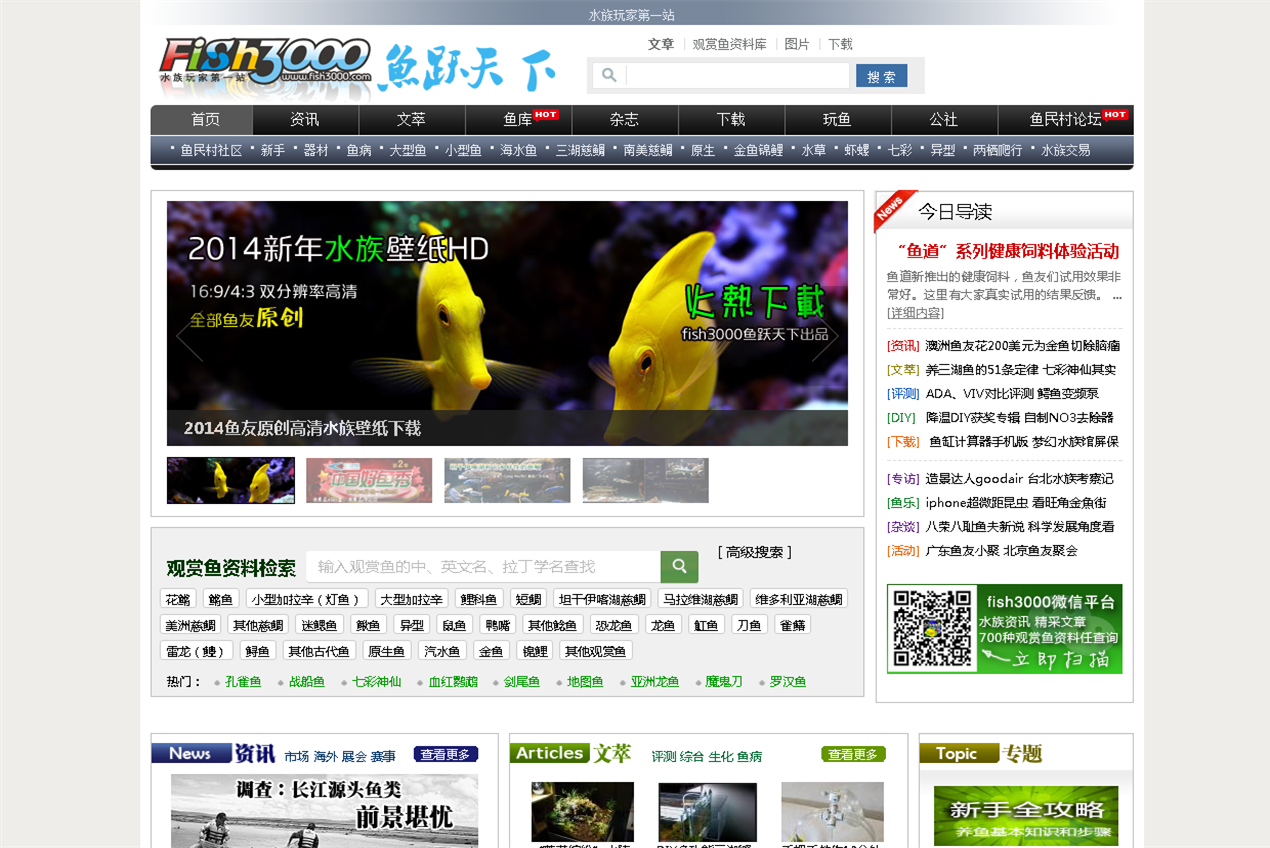Click the magnifier icon in top search box
The image size is (1270, 848).
[608, 75]
